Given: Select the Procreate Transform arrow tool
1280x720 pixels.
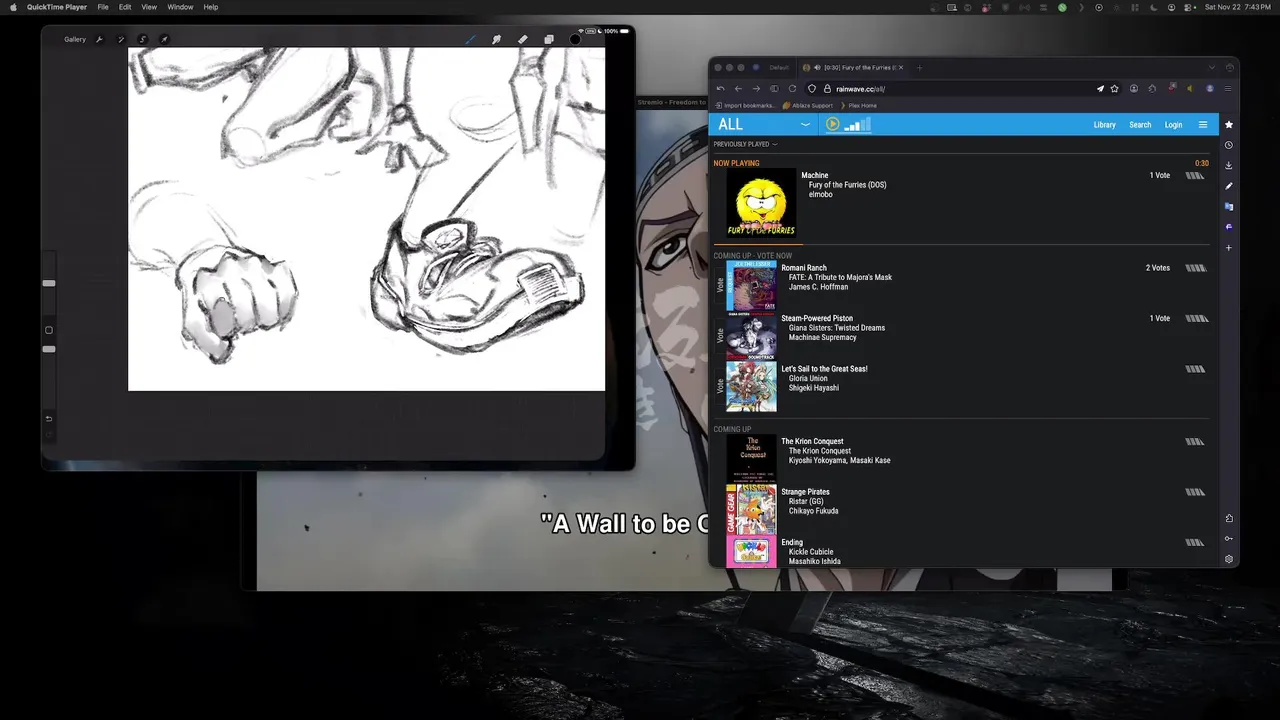Looking at the screenshot, I should [x=164, y=40].
